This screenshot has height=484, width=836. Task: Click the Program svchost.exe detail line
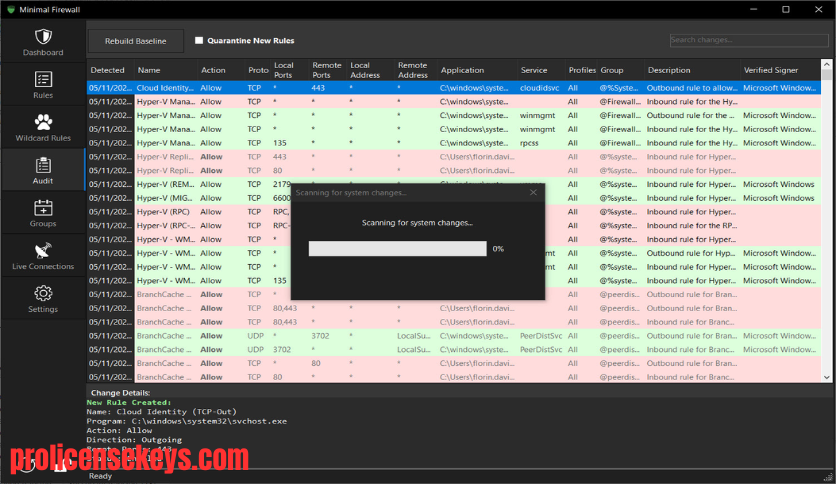187,421
